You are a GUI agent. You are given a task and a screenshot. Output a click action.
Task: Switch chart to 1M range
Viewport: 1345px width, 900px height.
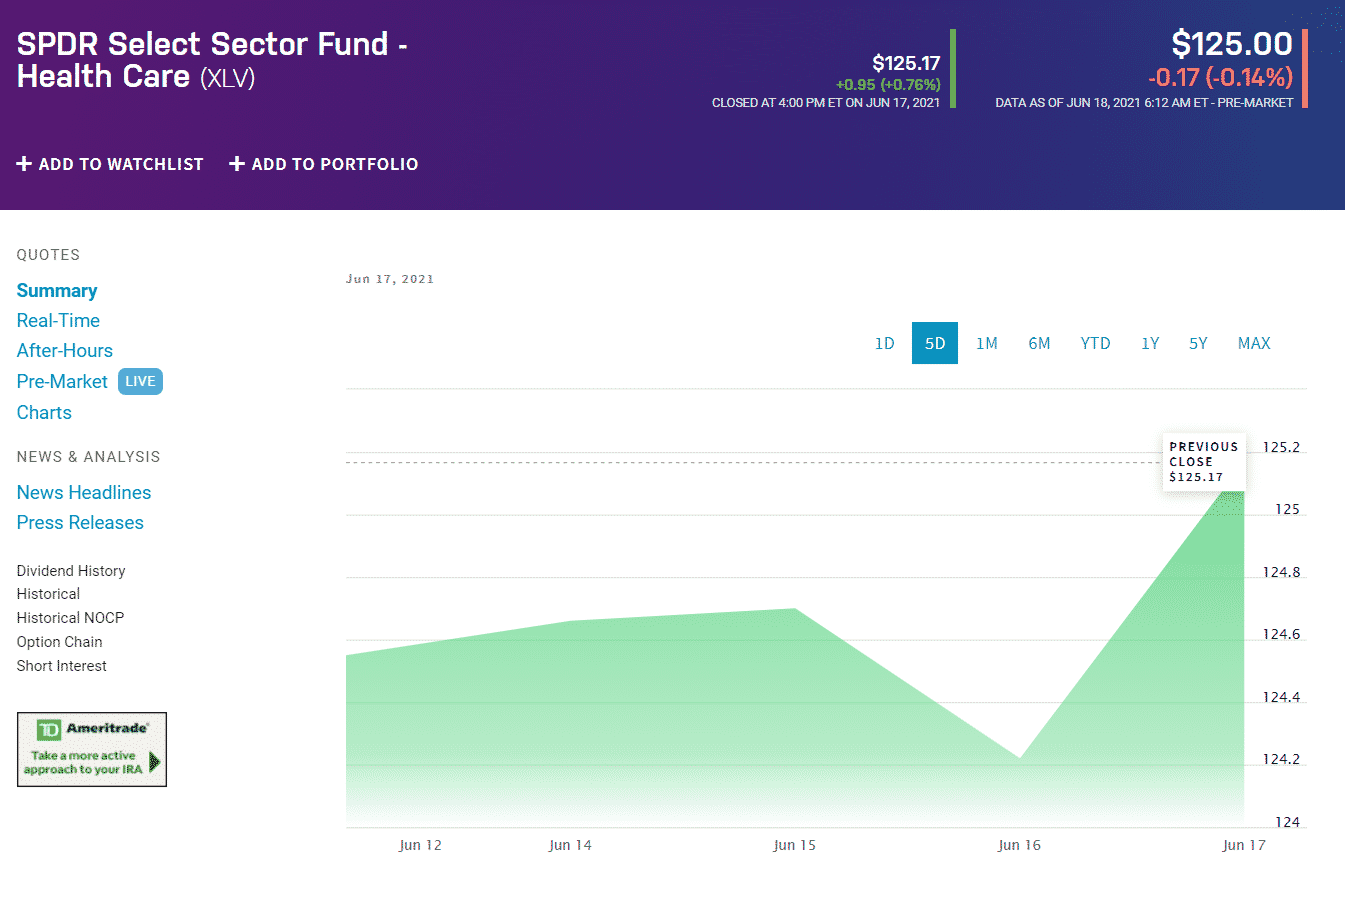pos(987,343)
